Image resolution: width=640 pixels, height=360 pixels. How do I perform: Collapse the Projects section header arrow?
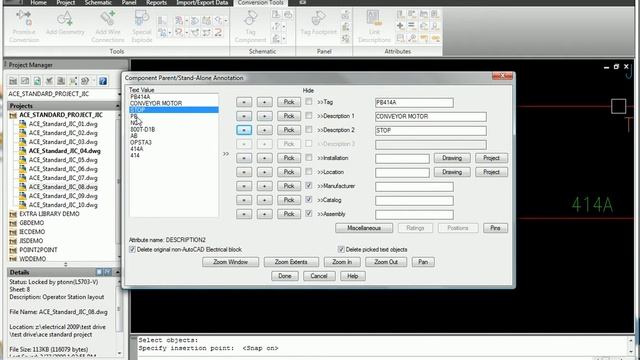tap(118, 106)
